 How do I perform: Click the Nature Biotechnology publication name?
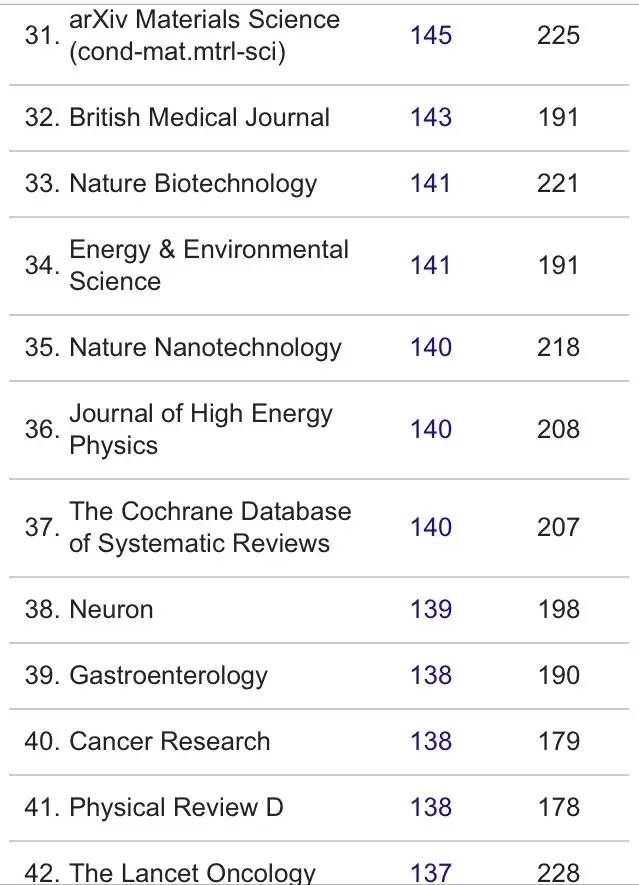(193, 184)
